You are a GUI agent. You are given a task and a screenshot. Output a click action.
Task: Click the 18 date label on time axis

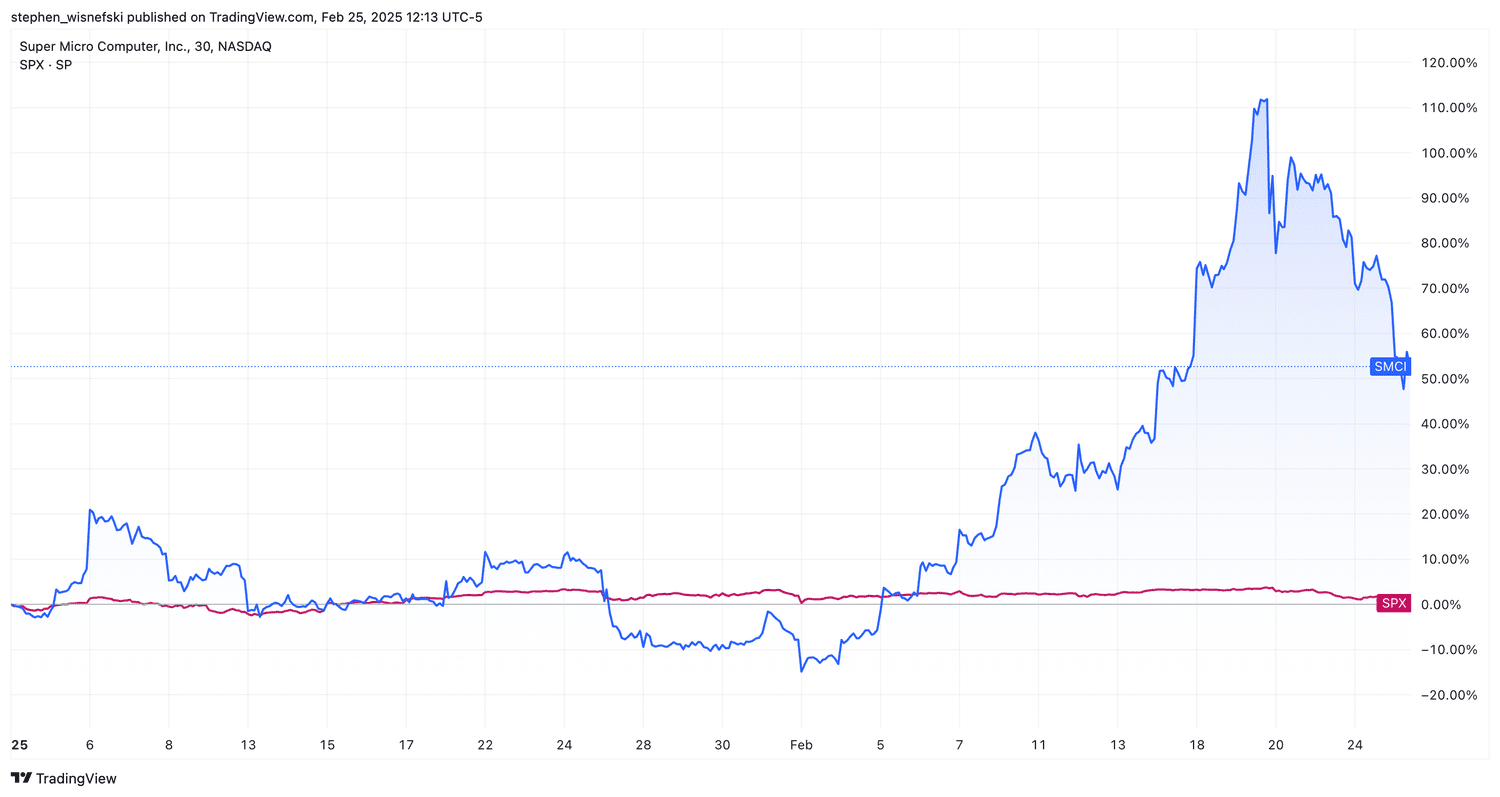tap(1198, 745)
